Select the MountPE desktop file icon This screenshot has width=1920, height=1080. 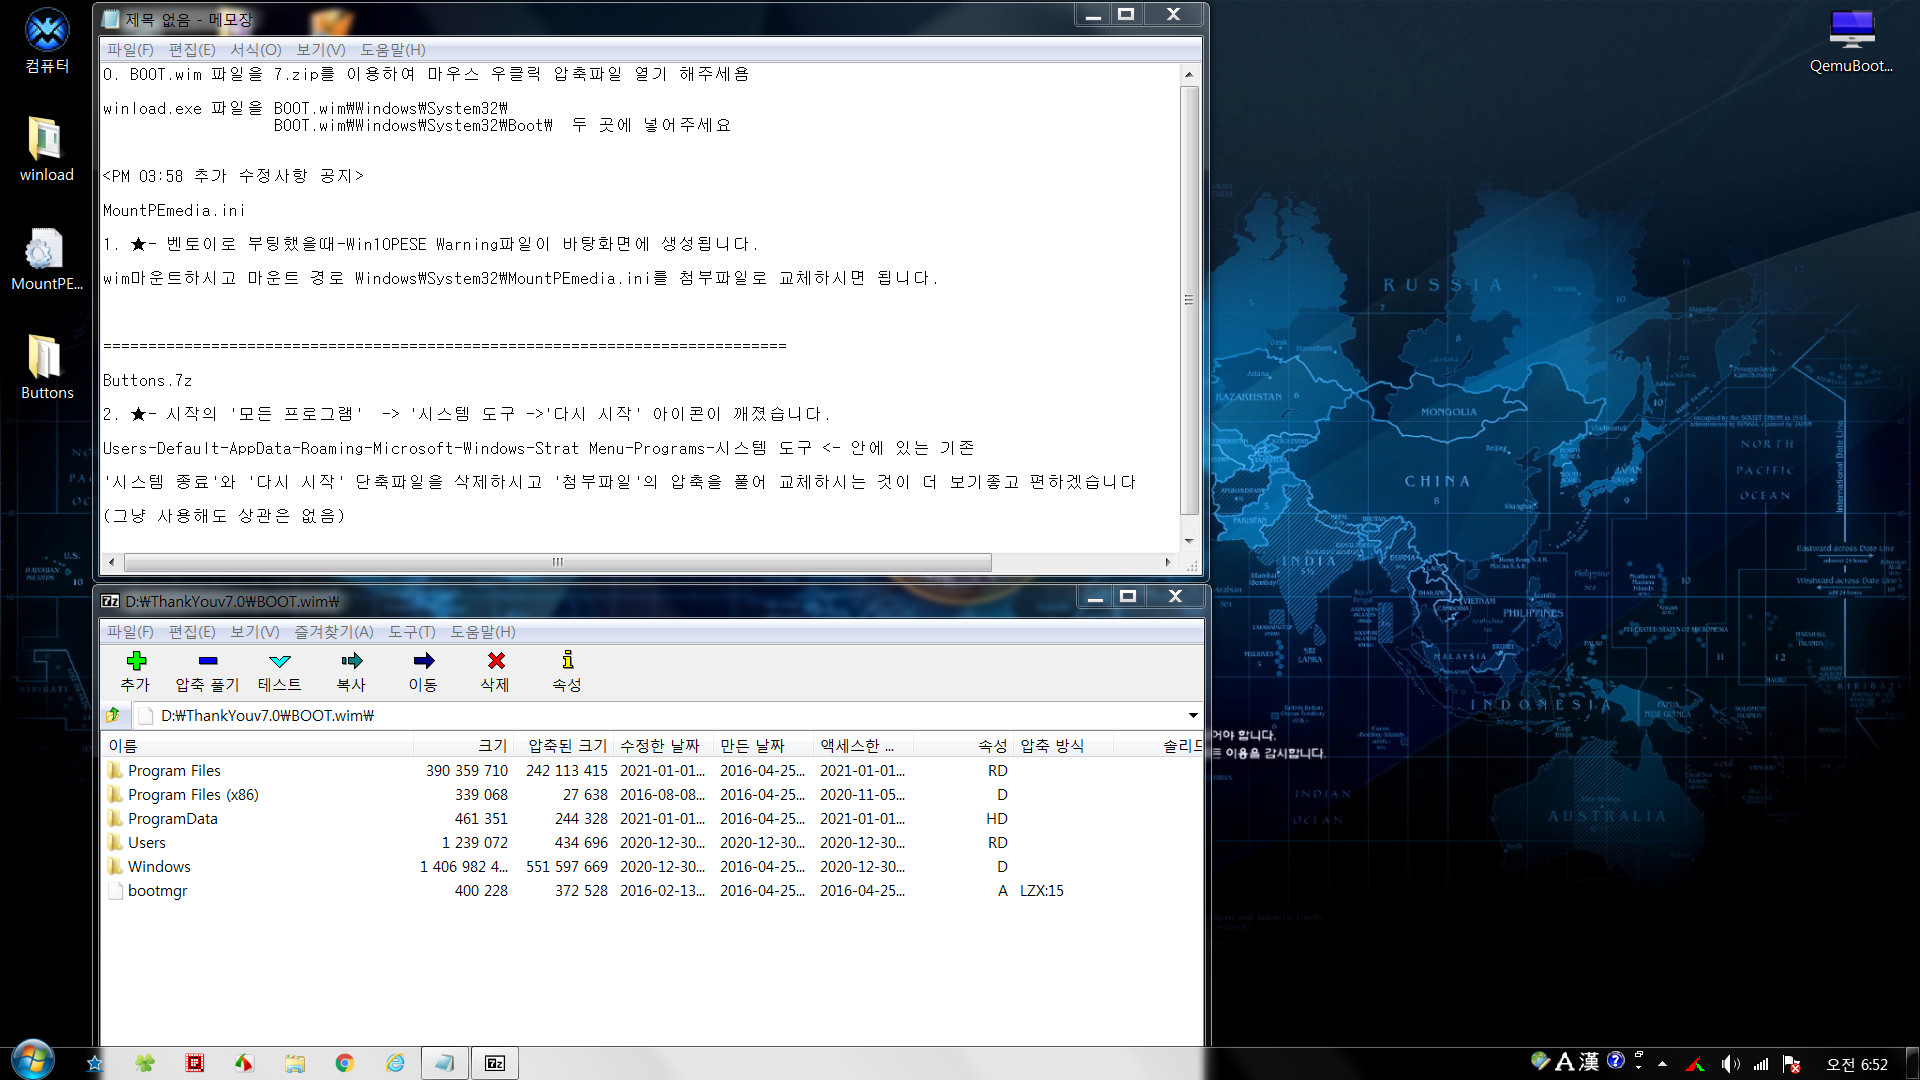click(46, 259)
